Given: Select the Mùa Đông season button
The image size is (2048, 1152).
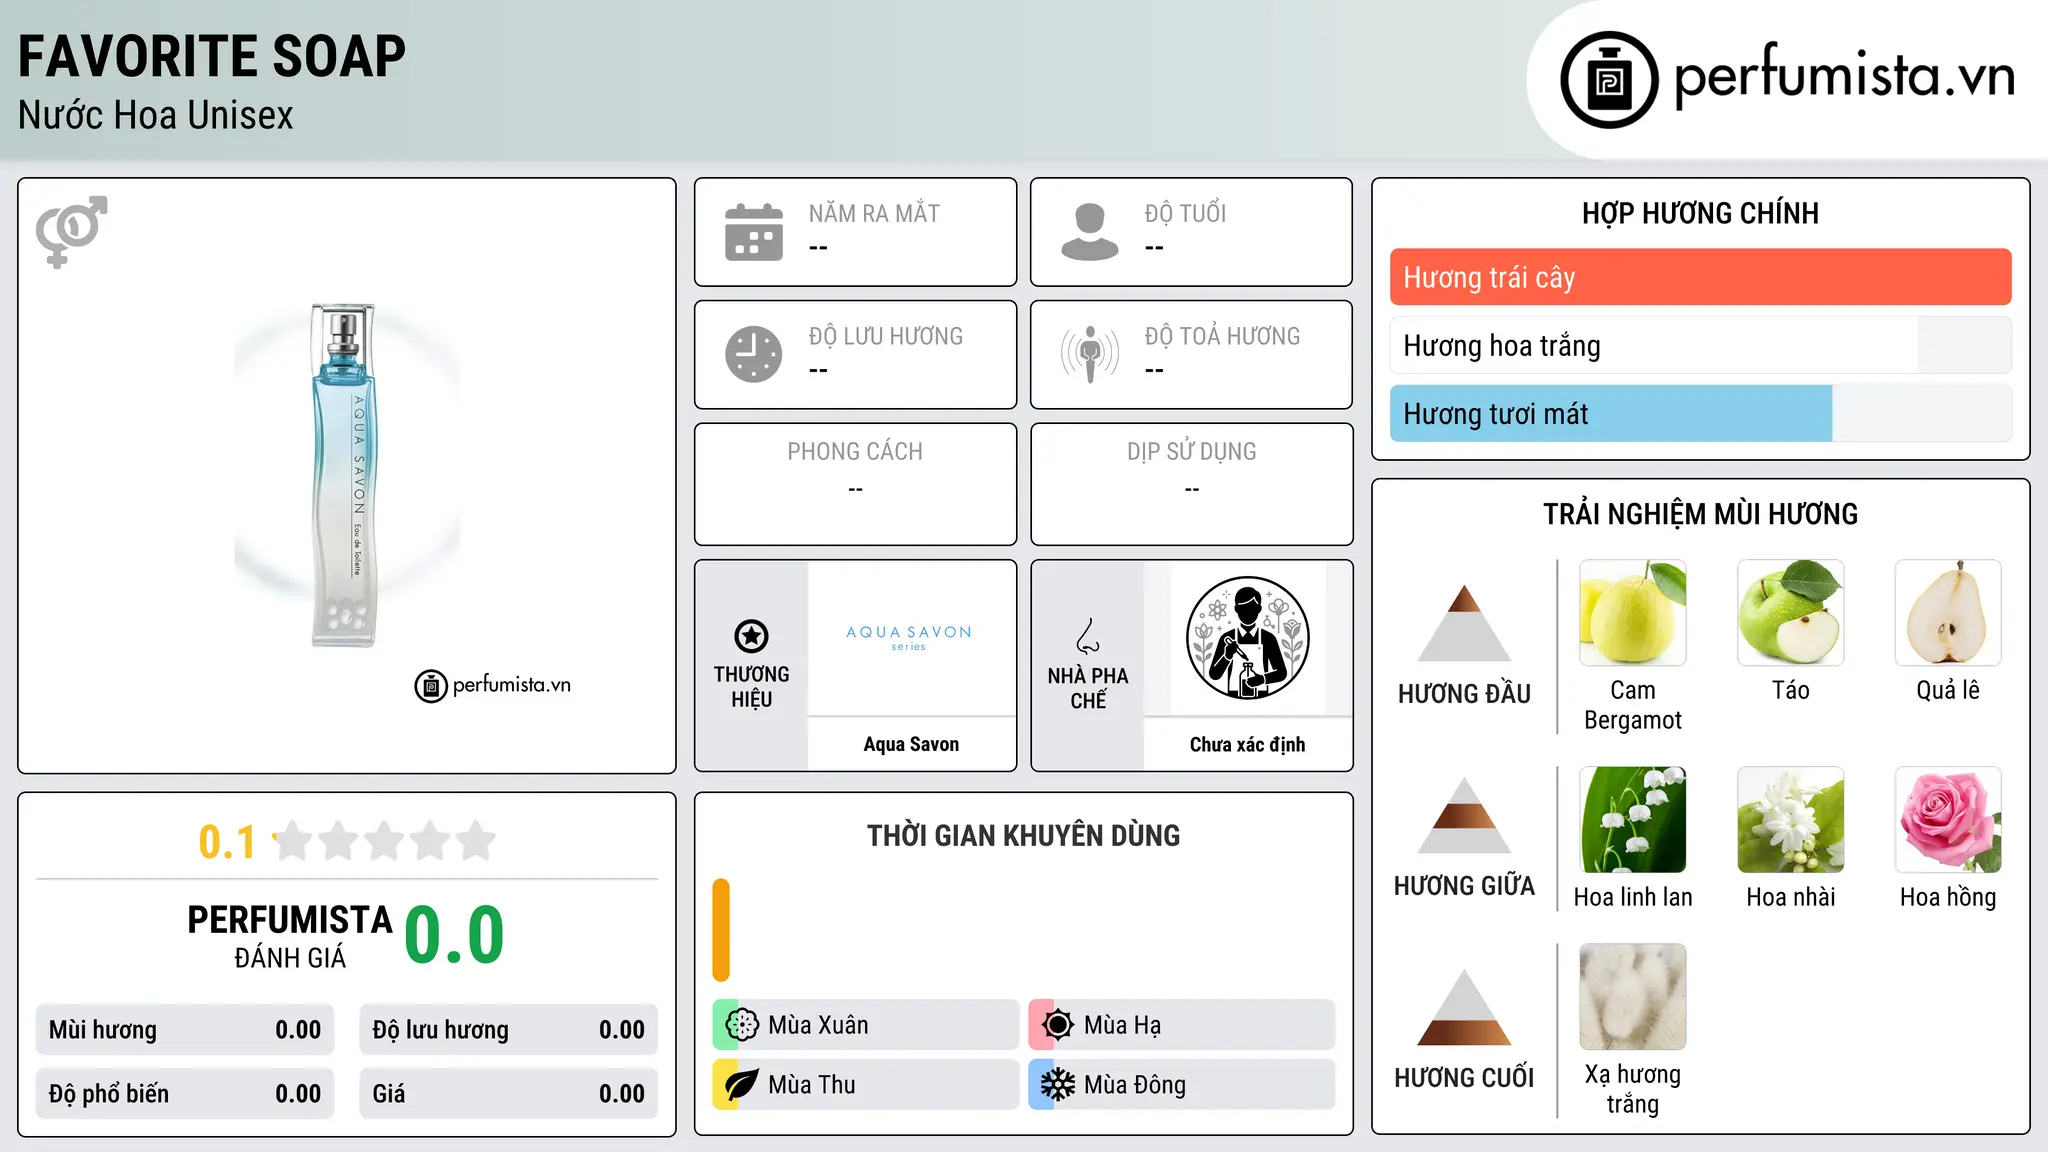Looking at the screenshot, I should click(1182, 1085).
